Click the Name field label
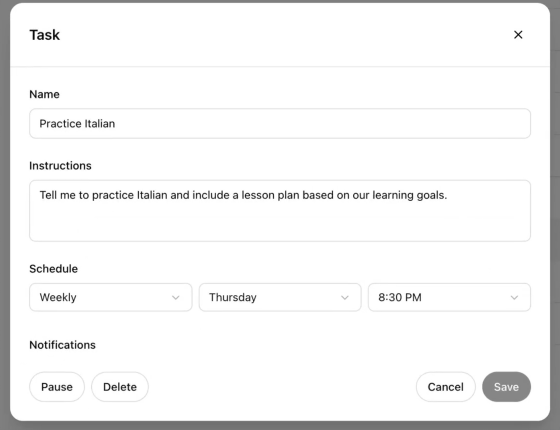Viewport: 560px width, 430px height. click(44, 94)
